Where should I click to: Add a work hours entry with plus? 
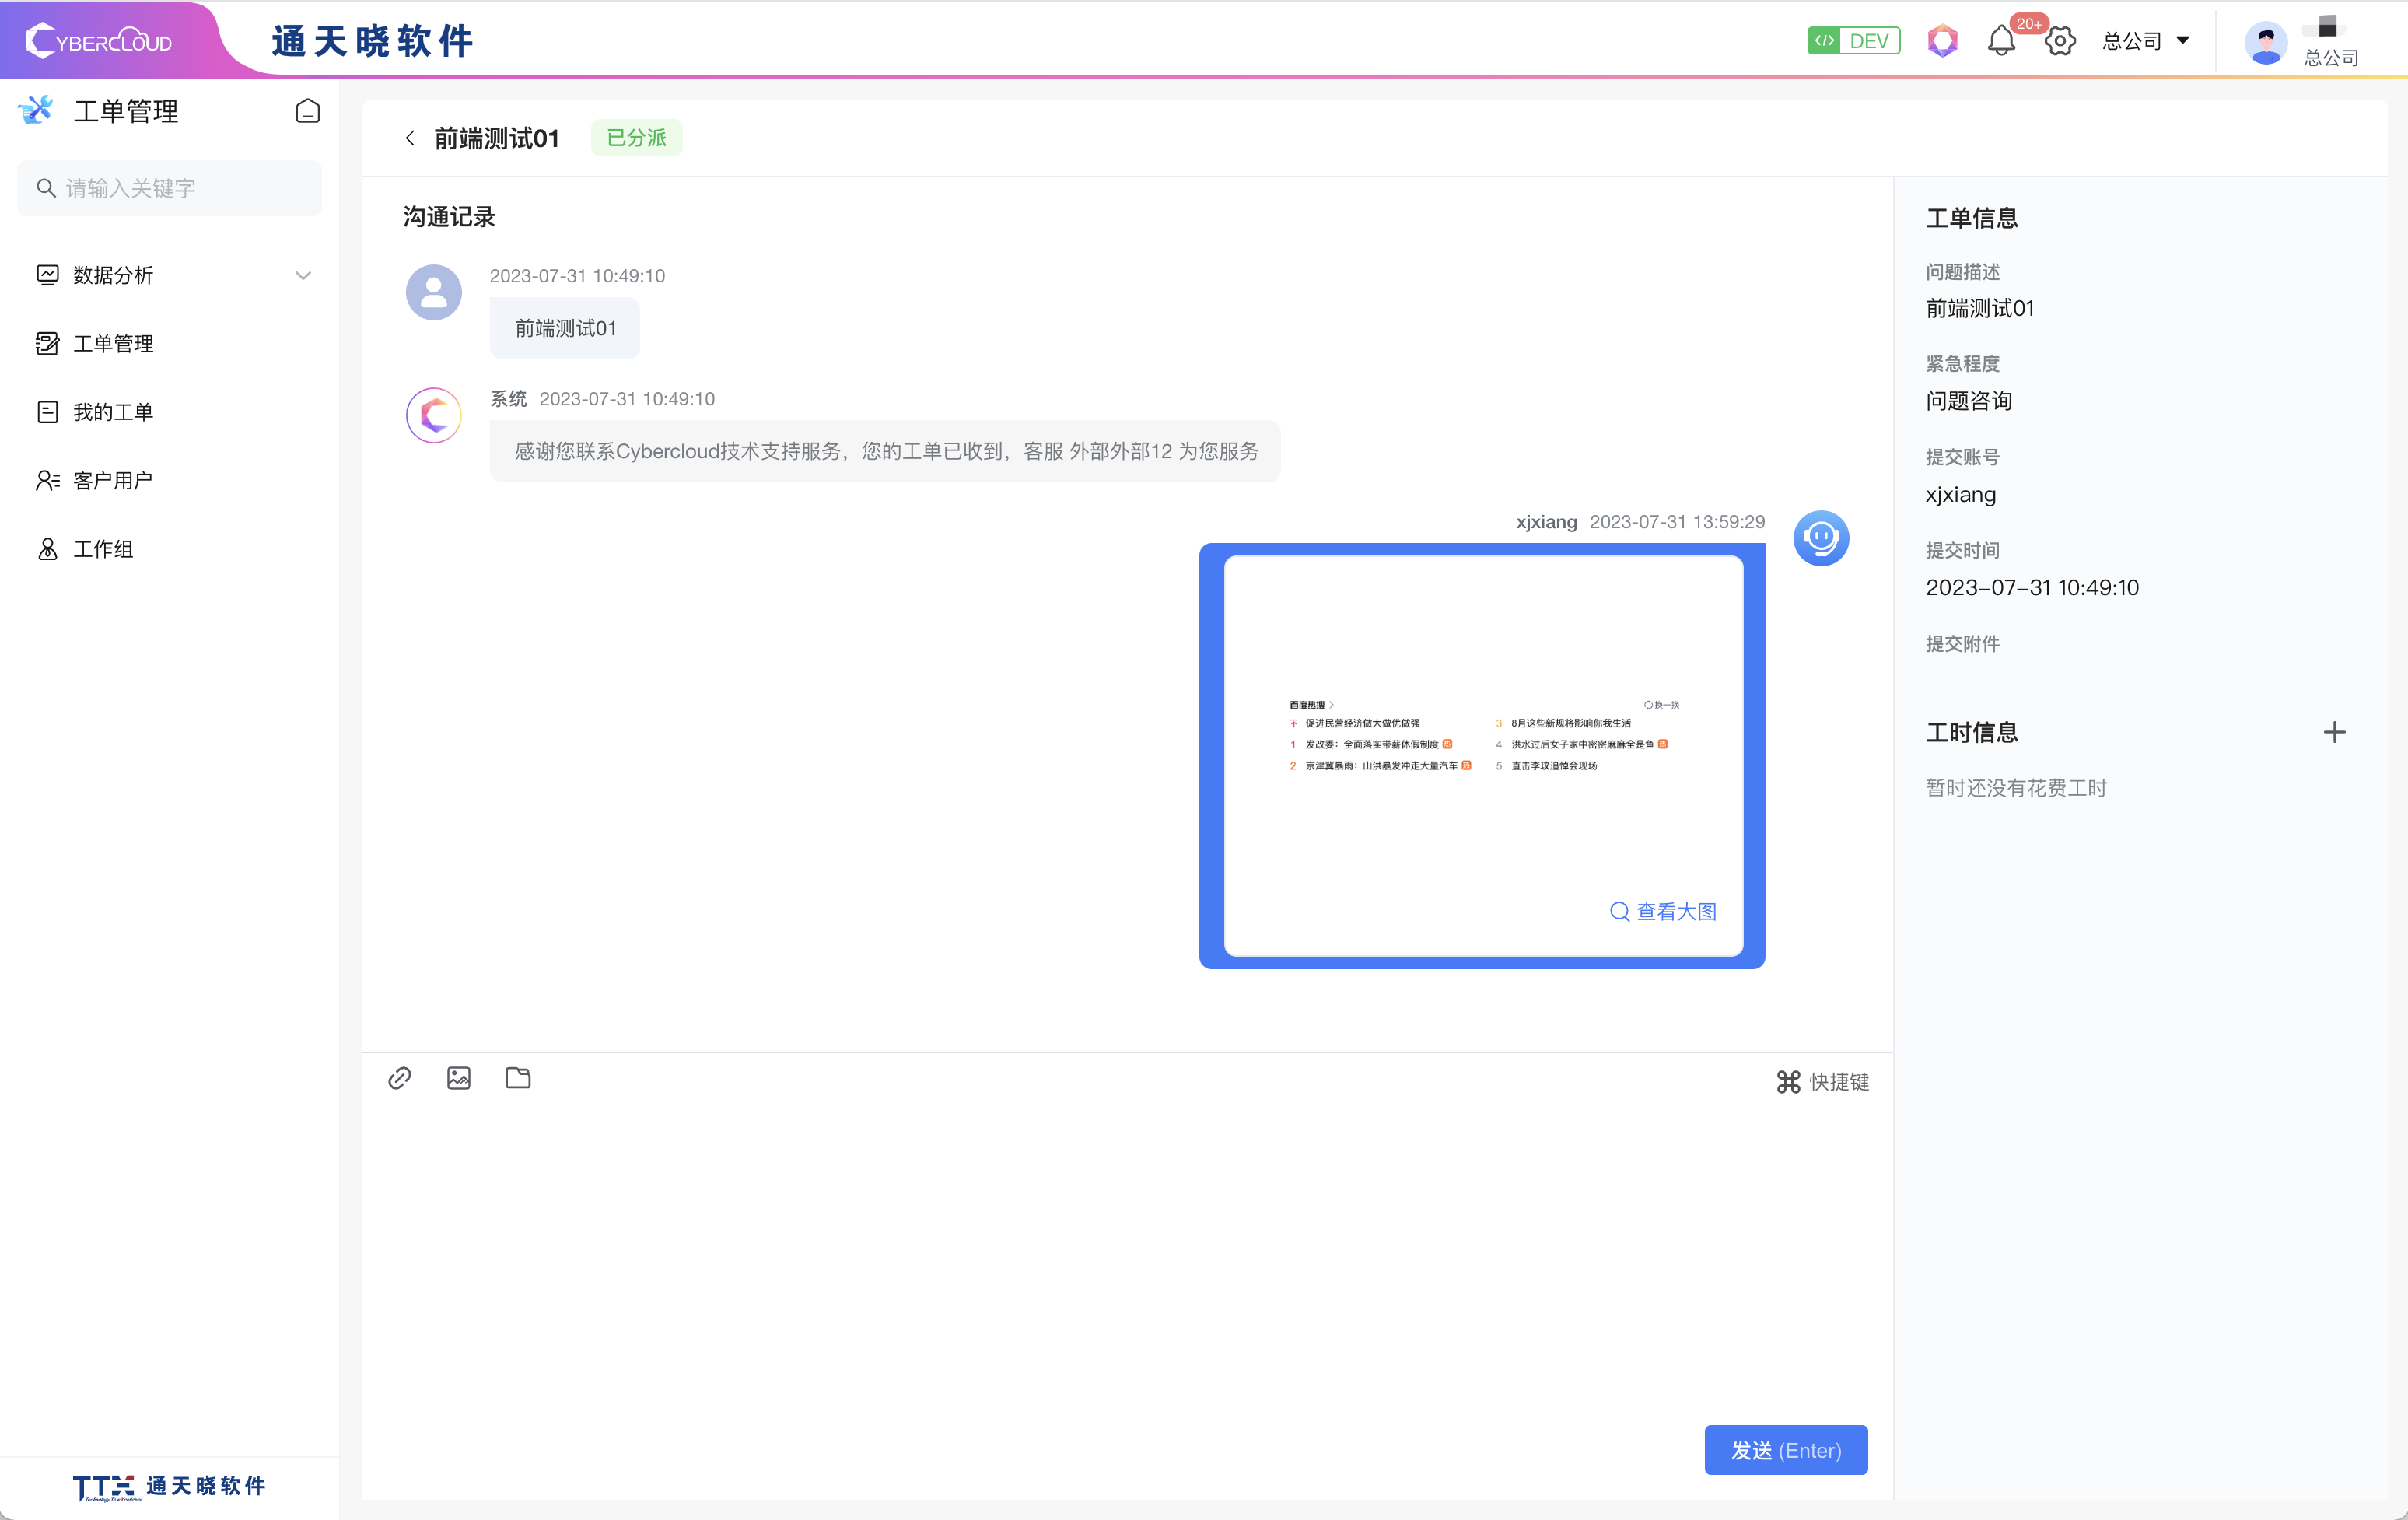[x=2334, y=732]
